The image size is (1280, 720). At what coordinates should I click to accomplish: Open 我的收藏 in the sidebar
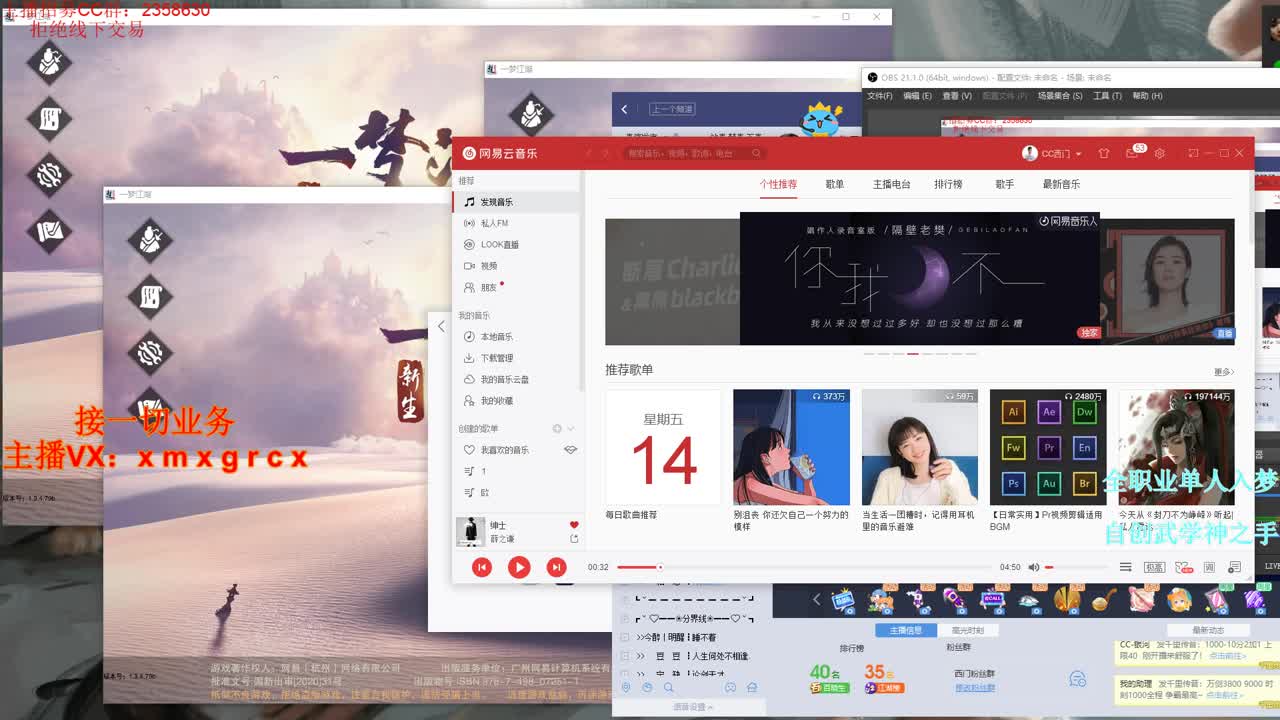pyautogui.click(x=515, y=401)
